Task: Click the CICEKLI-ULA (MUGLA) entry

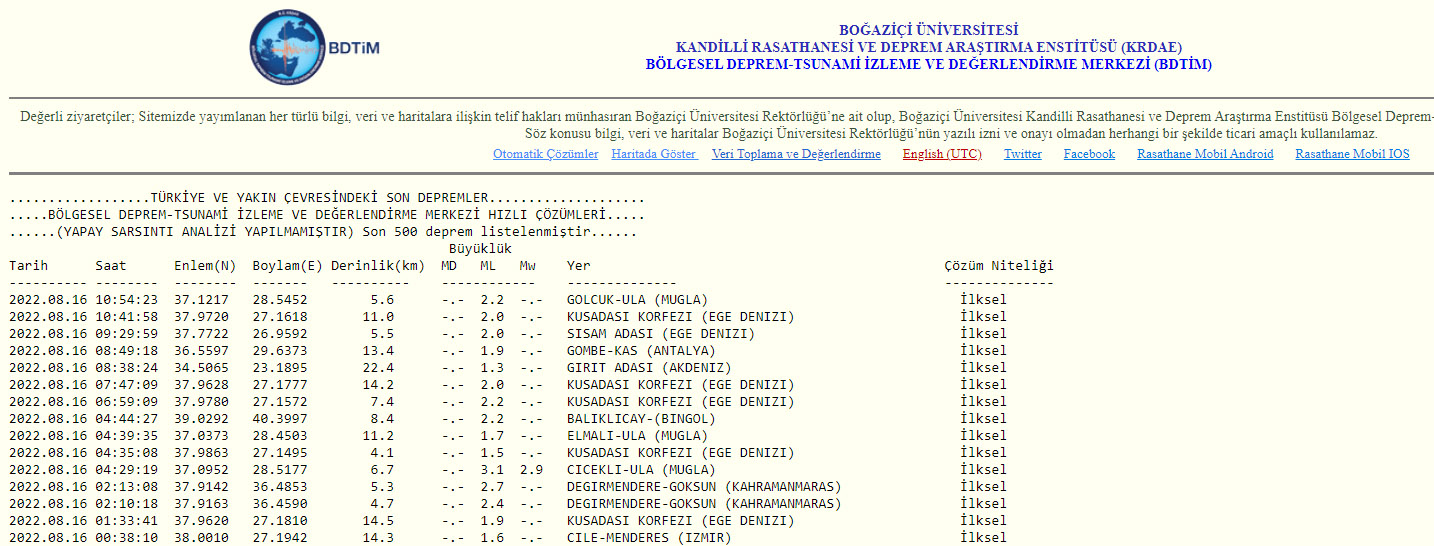Action: pyautogui.click(x=640, y=470)
